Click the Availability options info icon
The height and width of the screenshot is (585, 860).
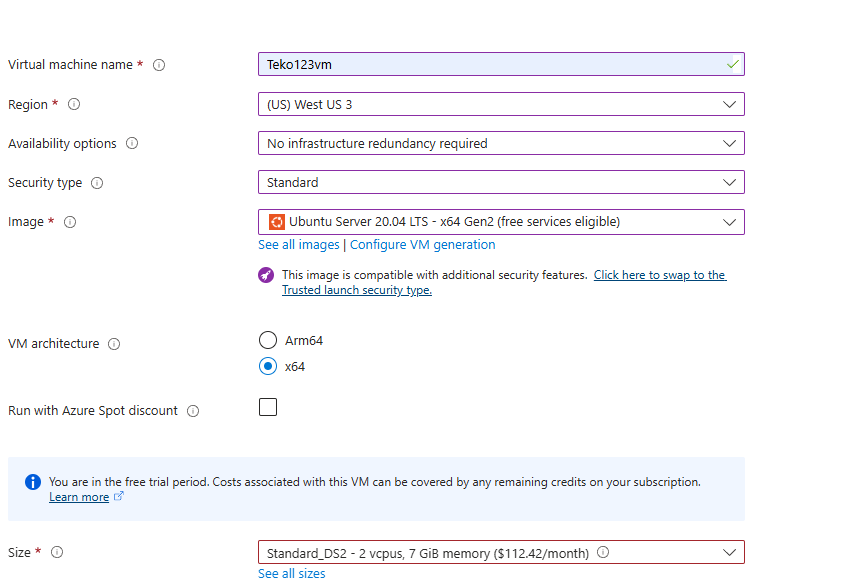click(x=132, y=144)
